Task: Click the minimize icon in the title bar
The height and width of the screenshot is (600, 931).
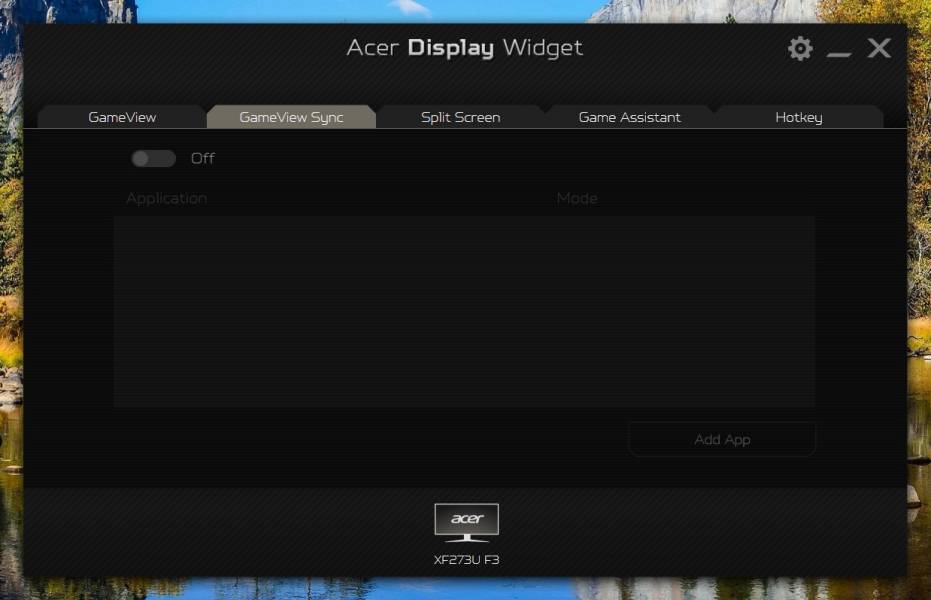Action: coord(839,50)
